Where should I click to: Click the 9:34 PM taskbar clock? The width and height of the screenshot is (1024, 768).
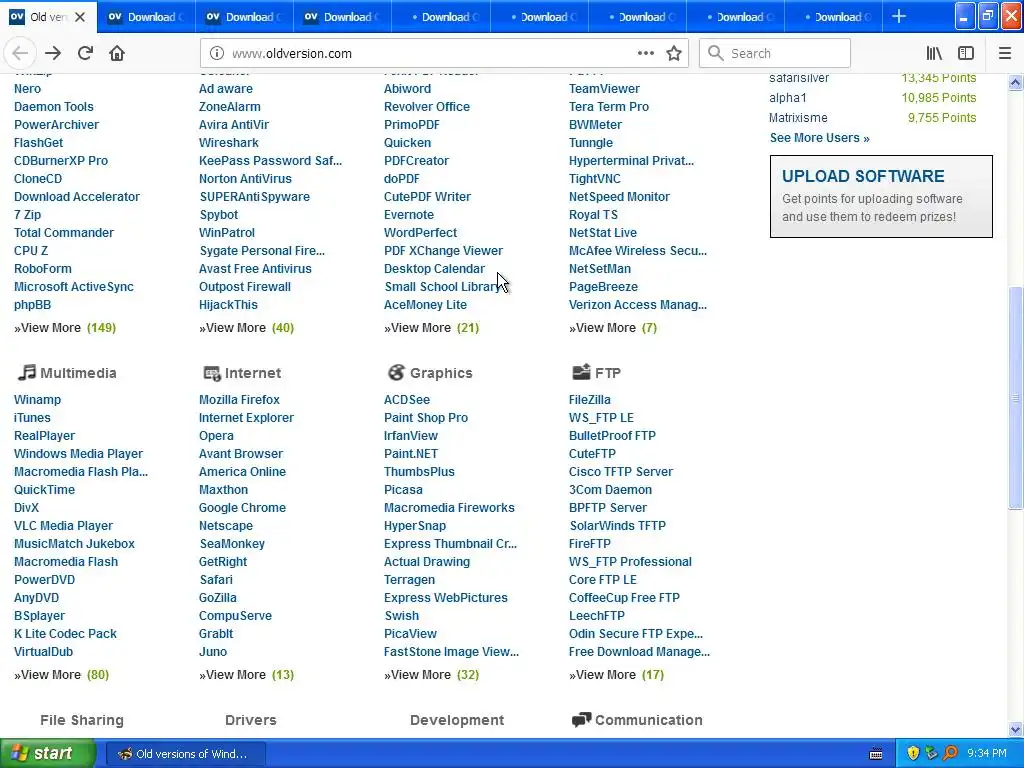(x=986, y=754)
